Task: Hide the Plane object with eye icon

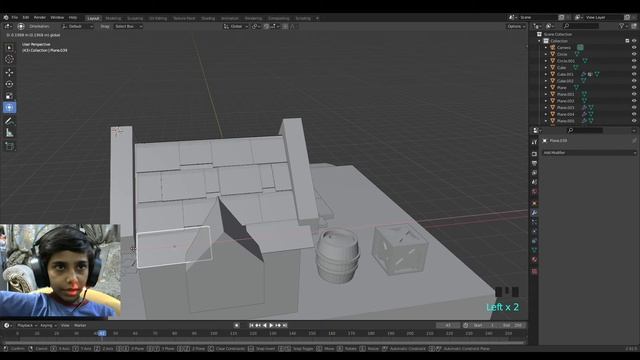Action: [x=634, y=87]
